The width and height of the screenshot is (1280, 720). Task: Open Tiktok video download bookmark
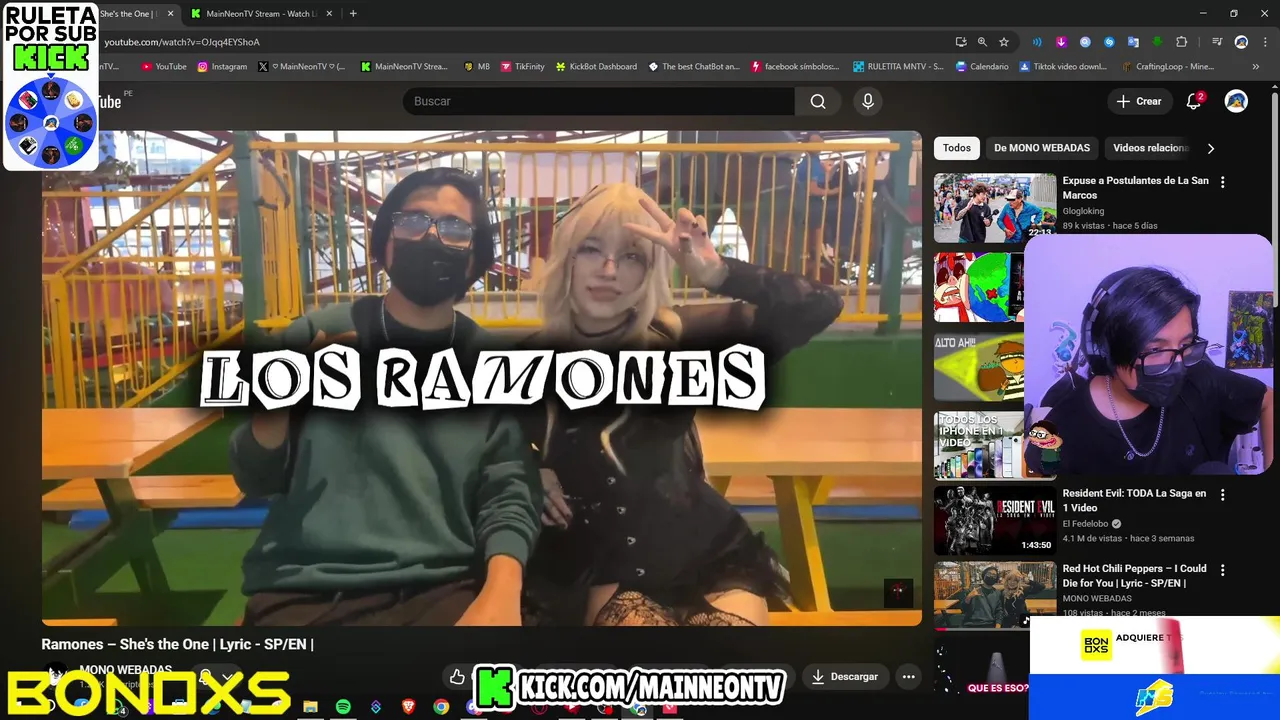coord(1063,67)
